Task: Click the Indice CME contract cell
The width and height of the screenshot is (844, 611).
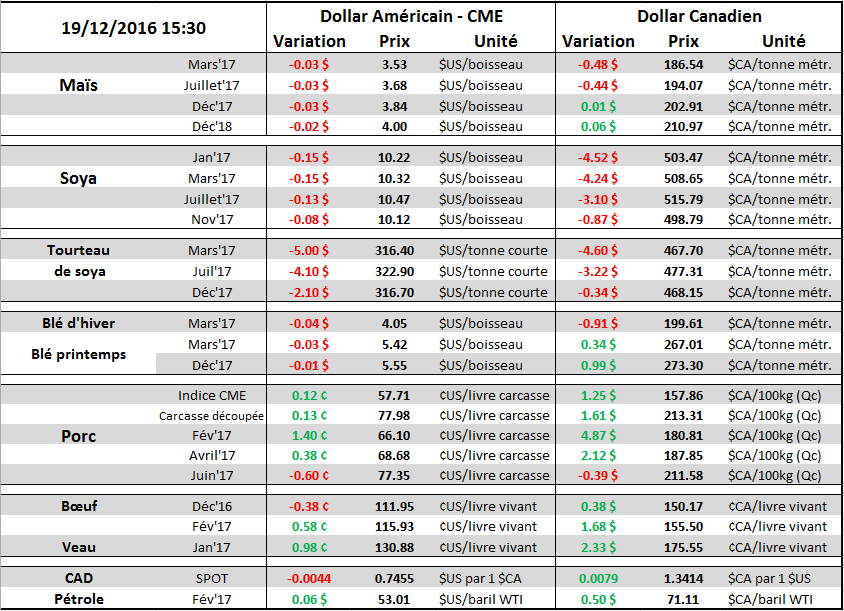Action: [211, 395]
